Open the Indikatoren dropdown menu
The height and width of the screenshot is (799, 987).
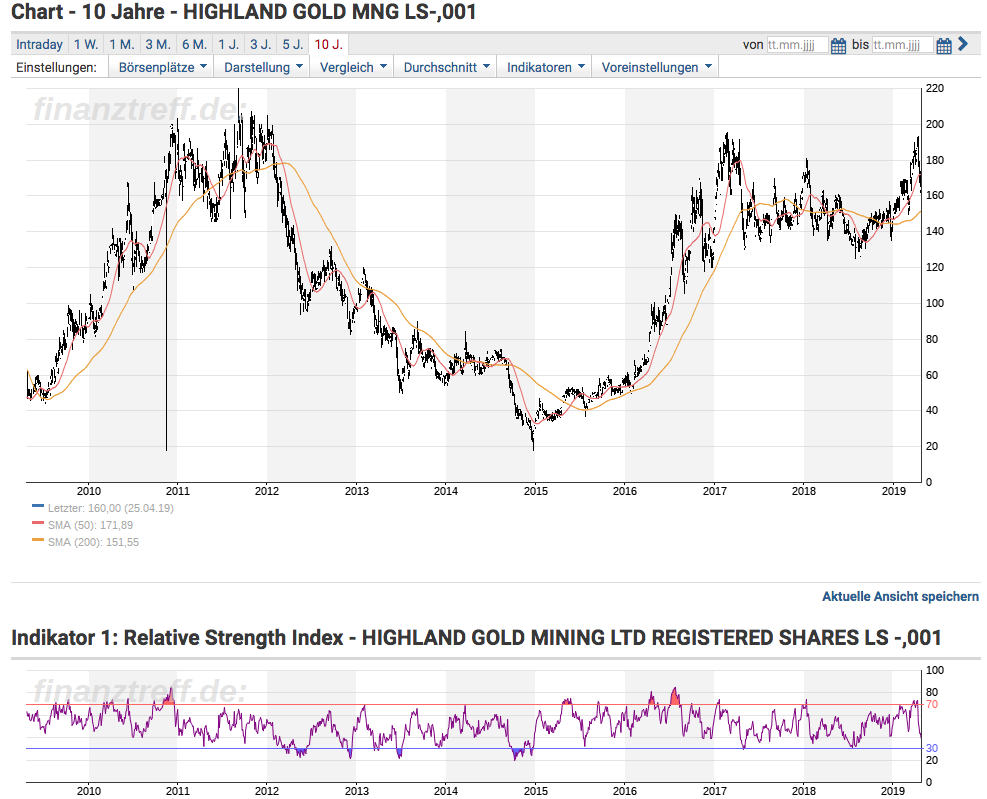click(x=545, y=67)
